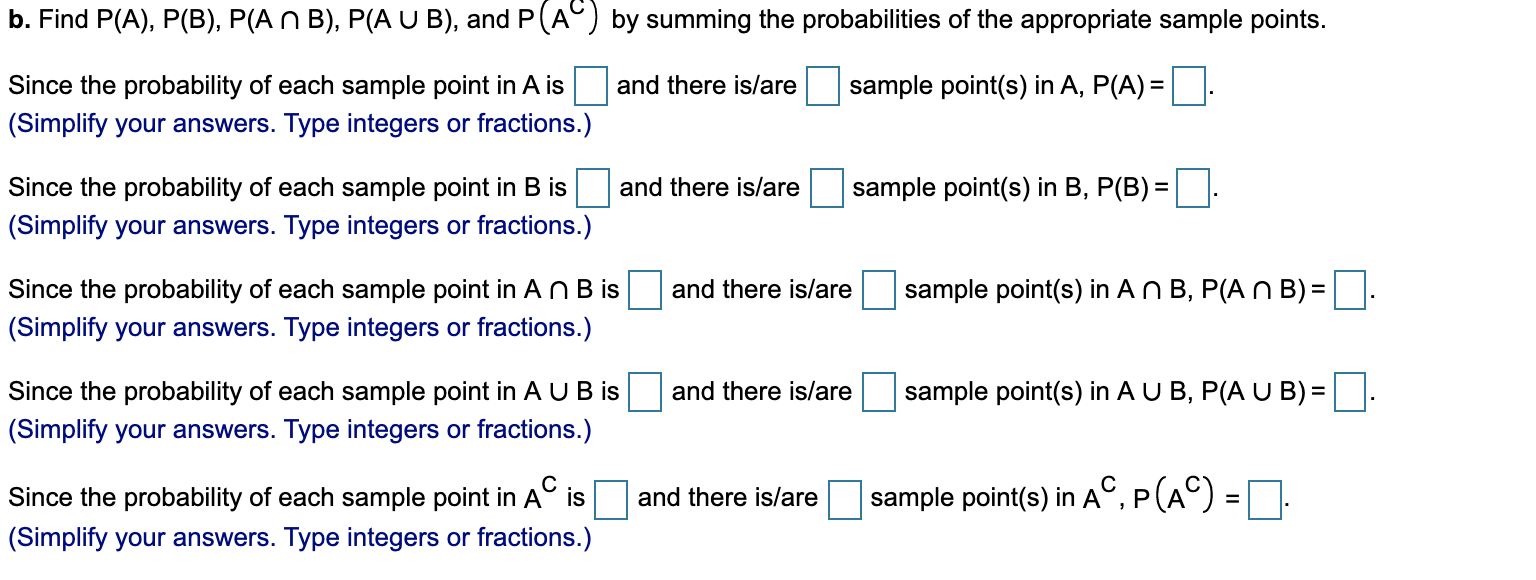Click the probability box for sample points in A ∪ B
The height and width of the screenshot is (580, 1536).
[643, 394]
